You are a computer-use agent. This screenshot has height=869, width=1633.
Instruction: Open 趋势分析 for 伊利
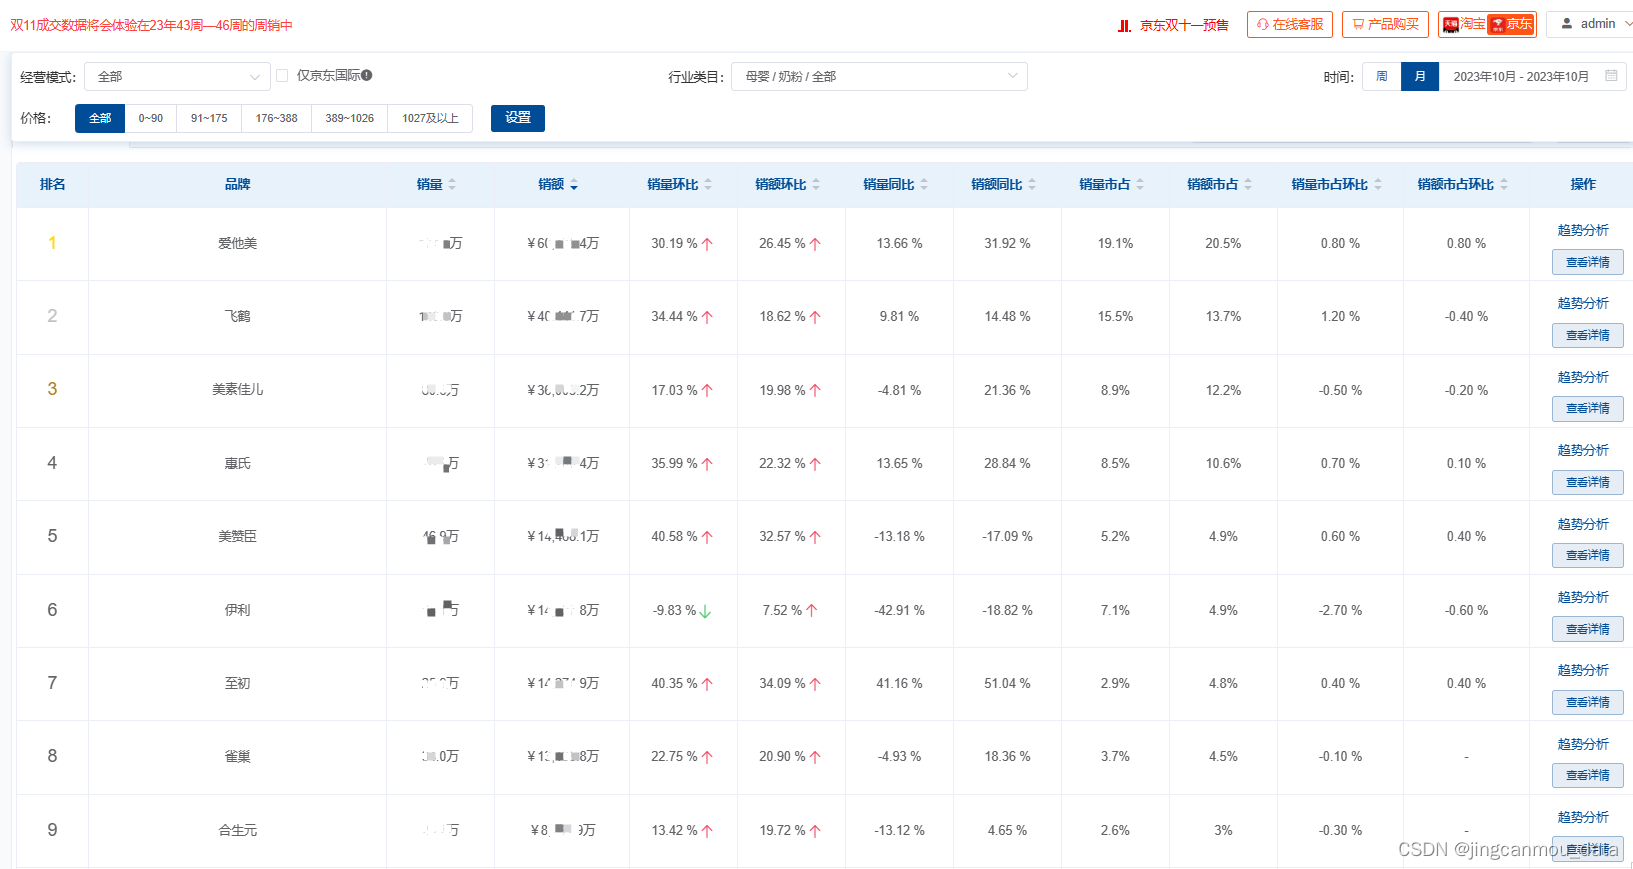pyautogui.click(x=1583, y=597)
